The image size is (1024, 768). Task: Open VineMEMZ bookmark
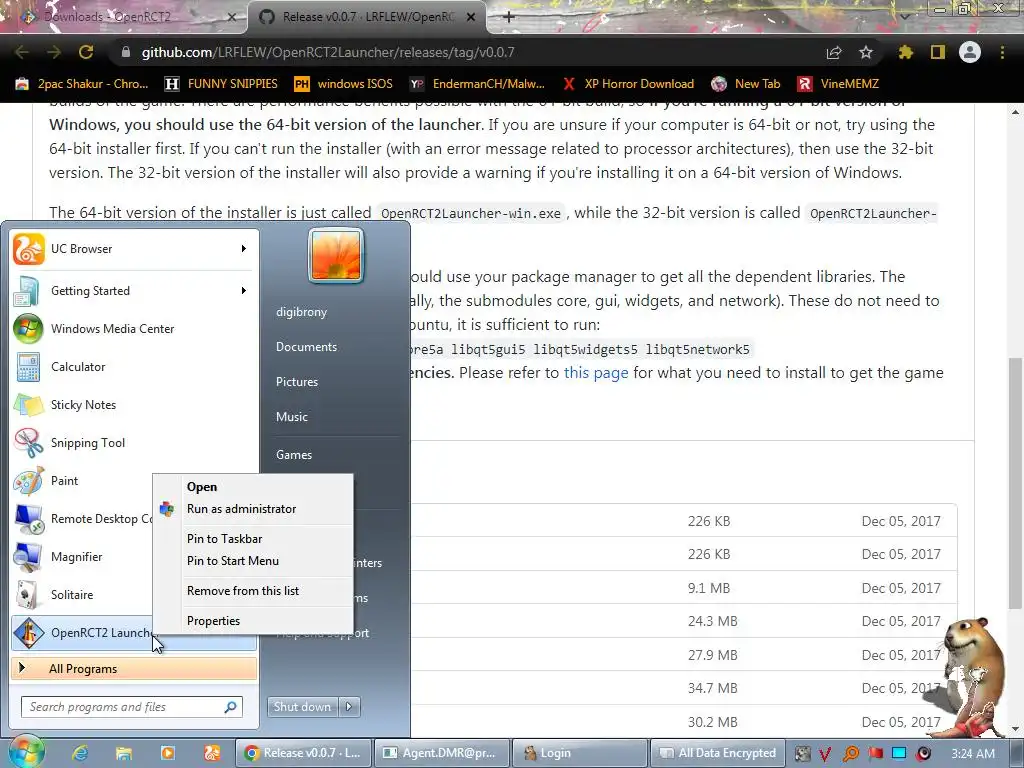pos(839,84)
